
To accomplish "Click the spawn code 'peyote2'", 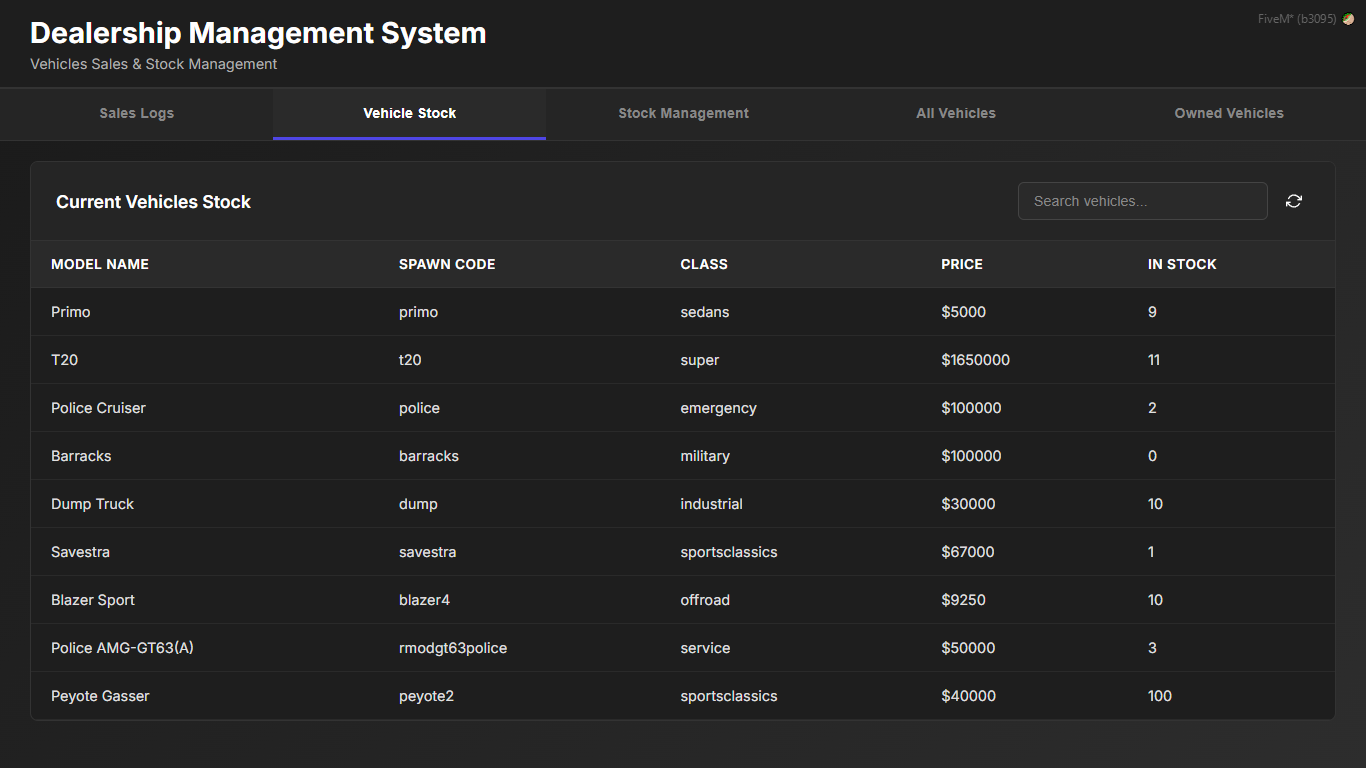I will 426,696.
